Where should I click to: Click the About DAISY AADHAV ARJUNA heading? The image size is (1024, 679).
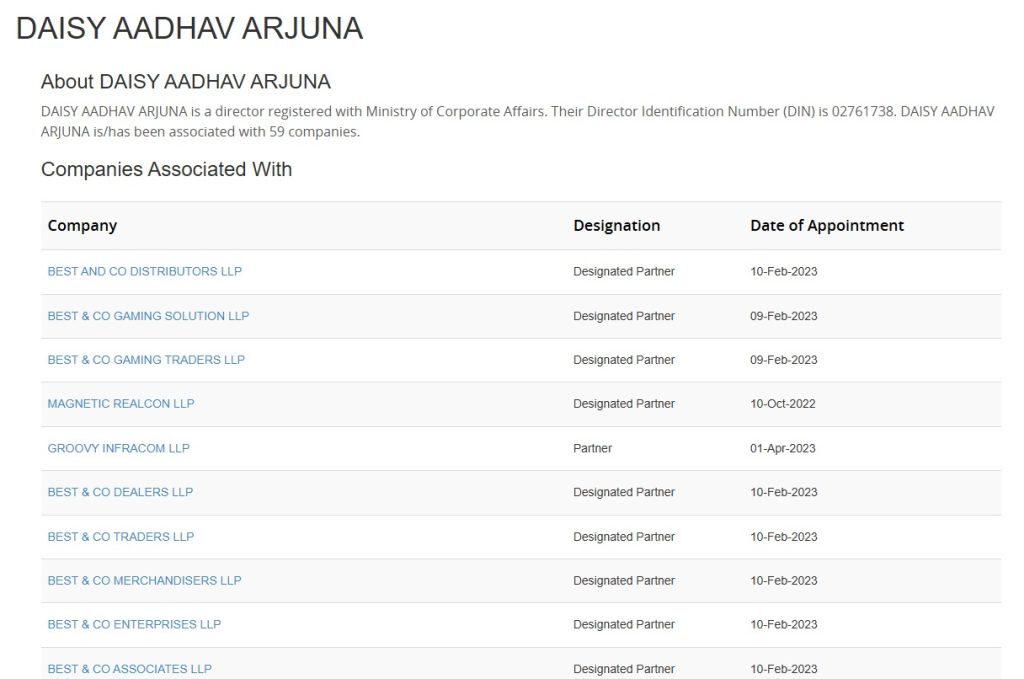(185, 81)
